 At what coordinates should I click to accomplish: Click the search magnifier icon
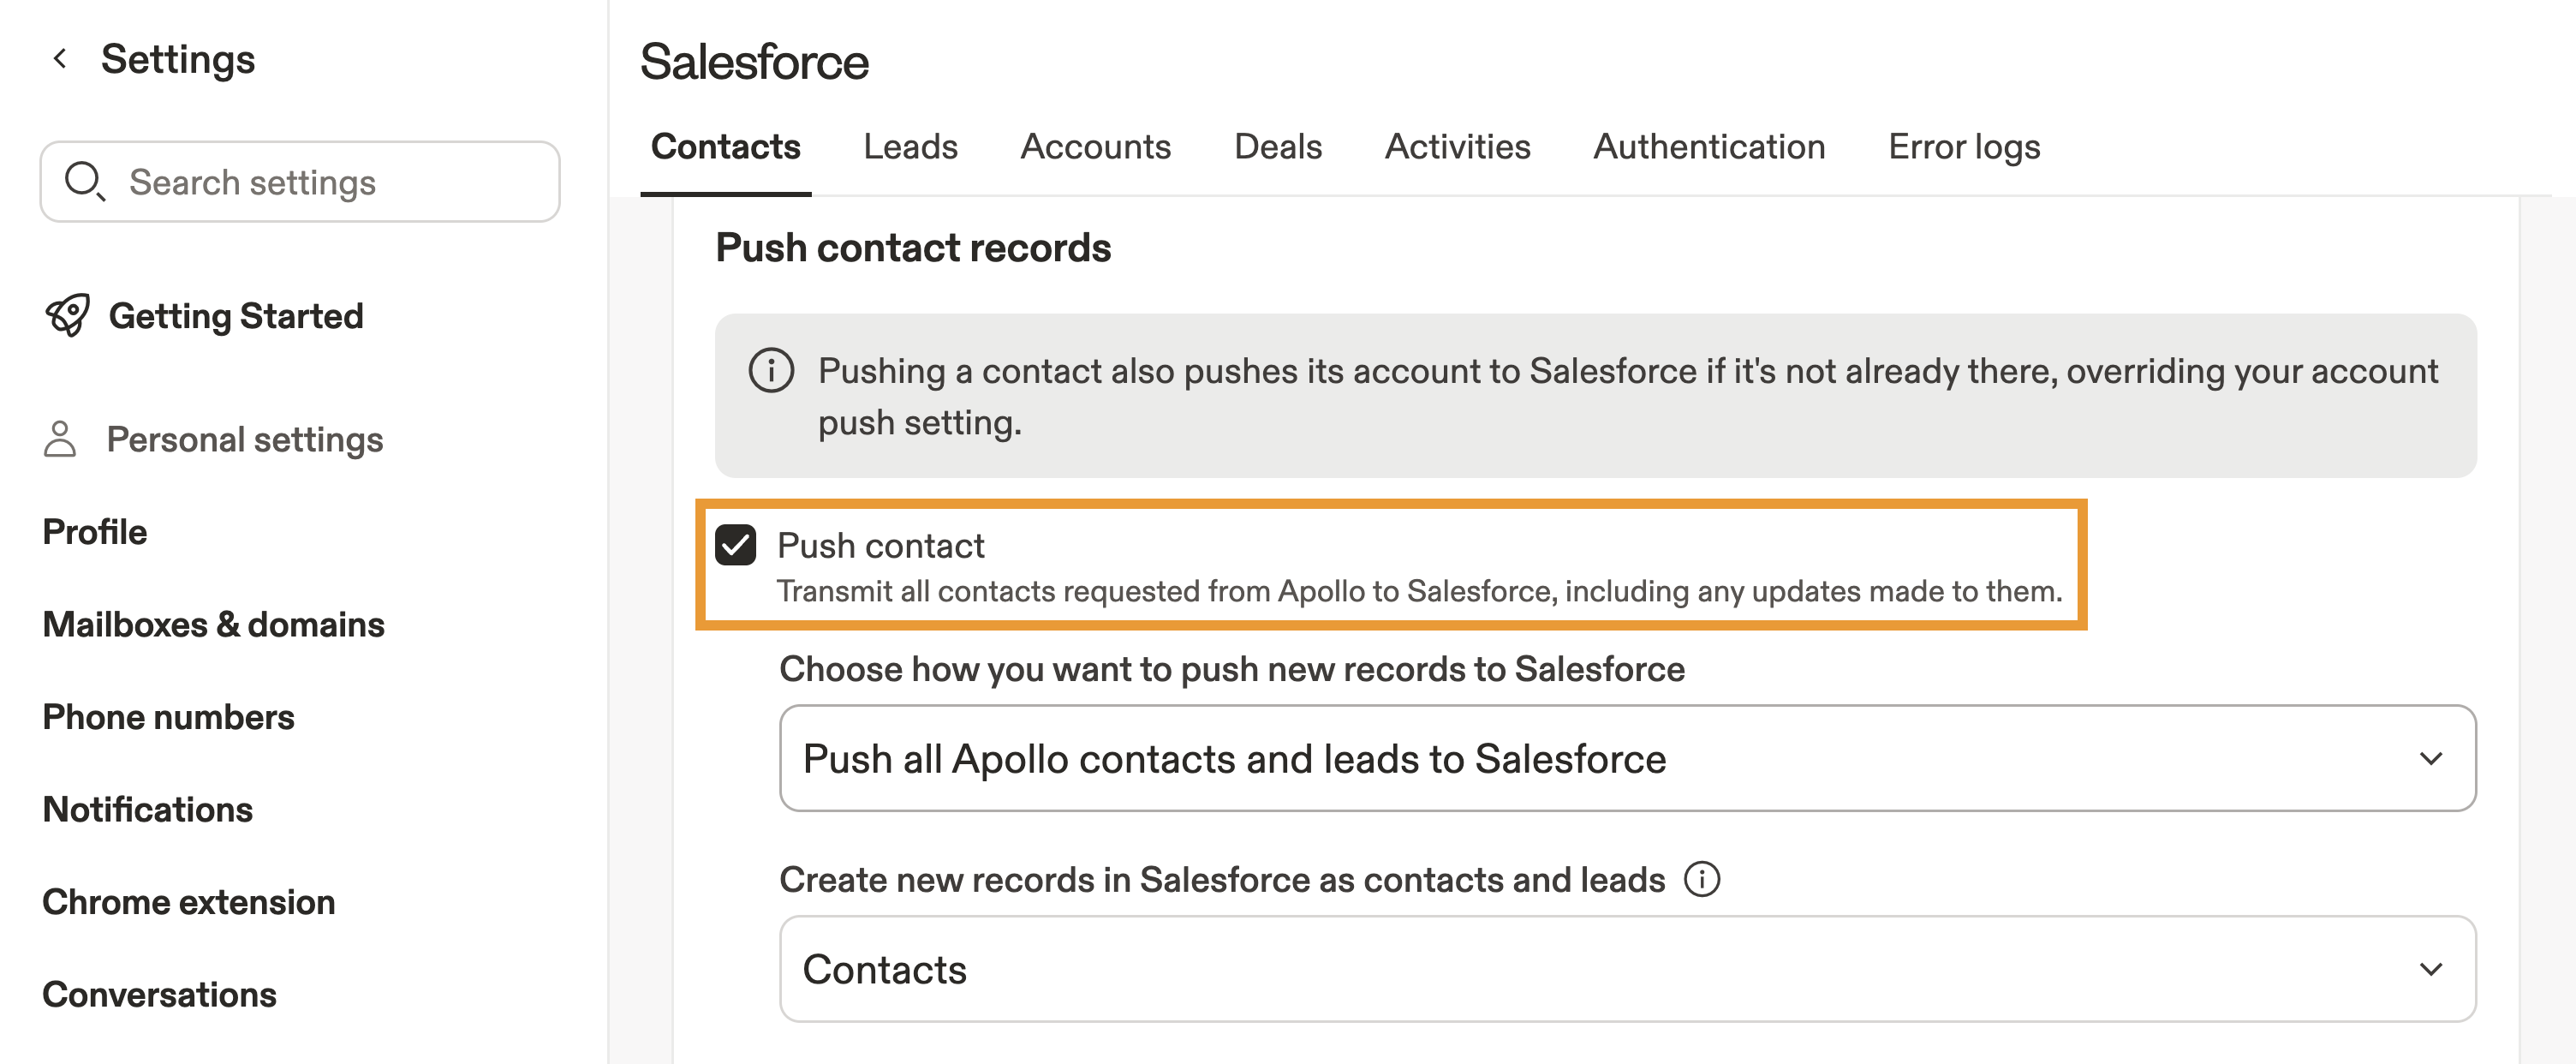[84, 182]
